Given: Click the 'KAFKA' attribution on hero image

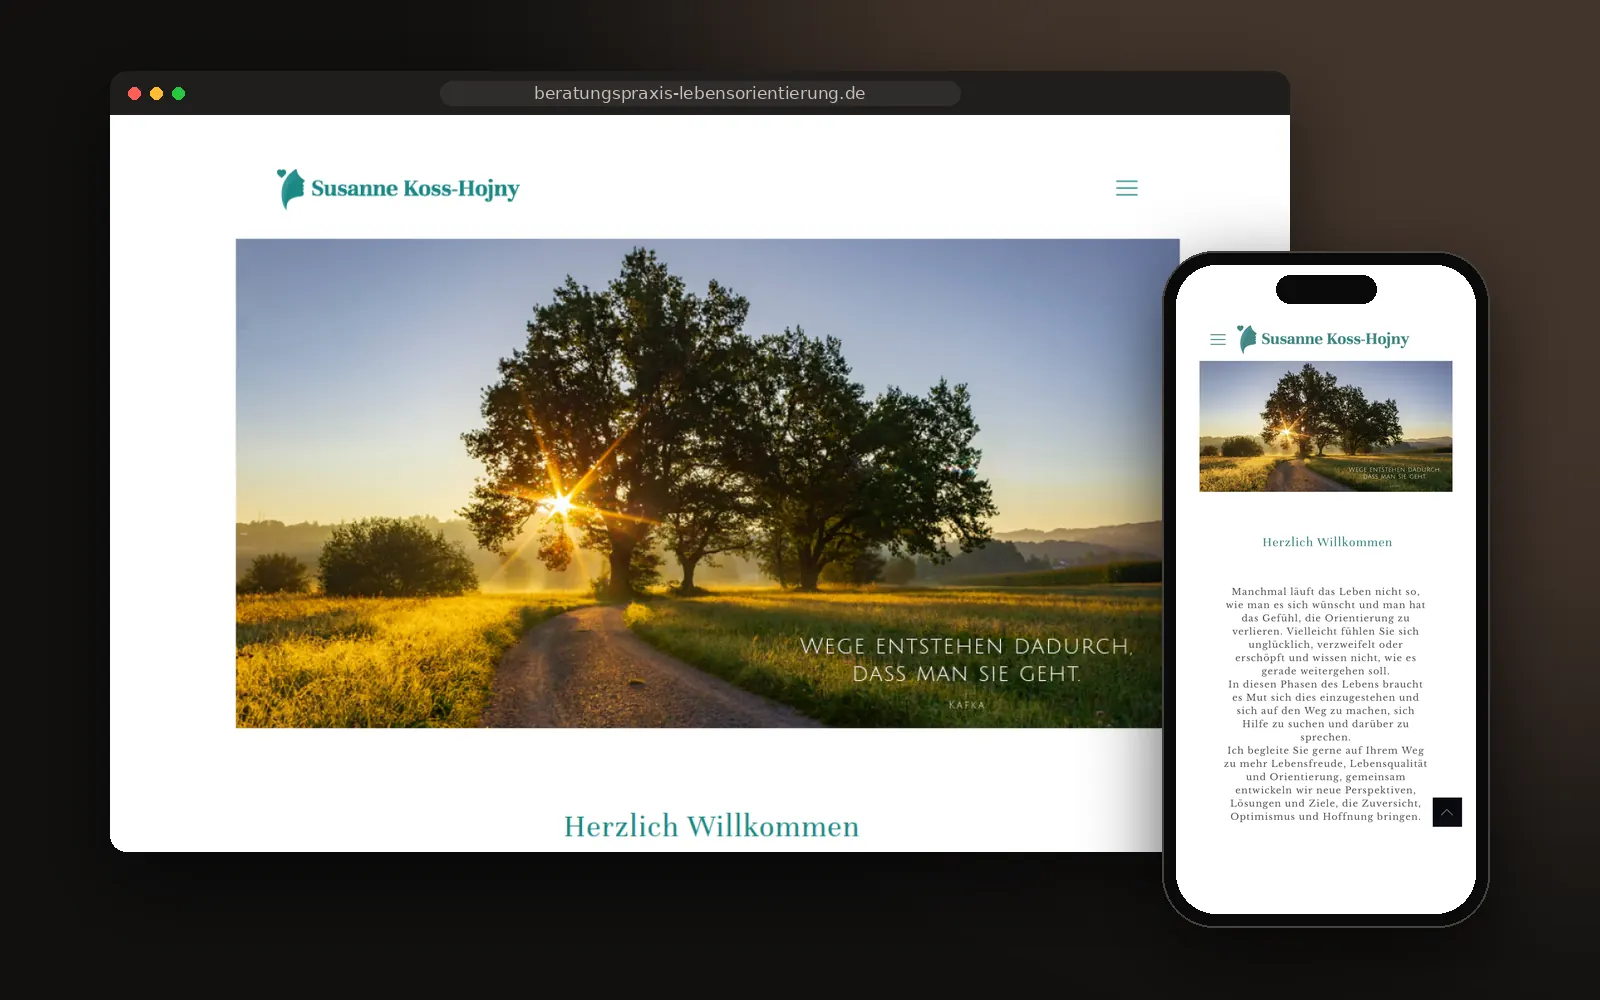Looking at the screenshot, I should (x=967, y=705).
